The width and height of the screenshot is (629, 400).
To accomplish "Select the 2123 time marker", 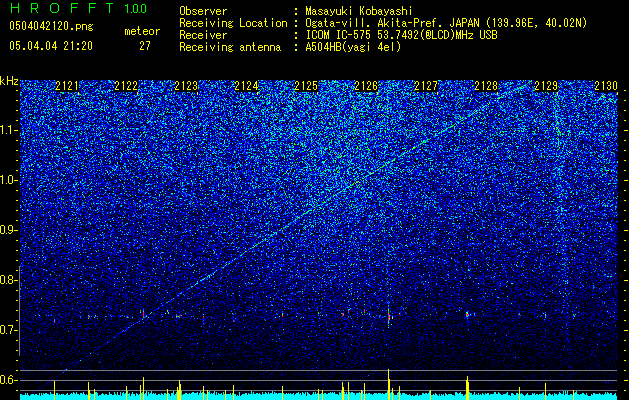I will 187,86.
